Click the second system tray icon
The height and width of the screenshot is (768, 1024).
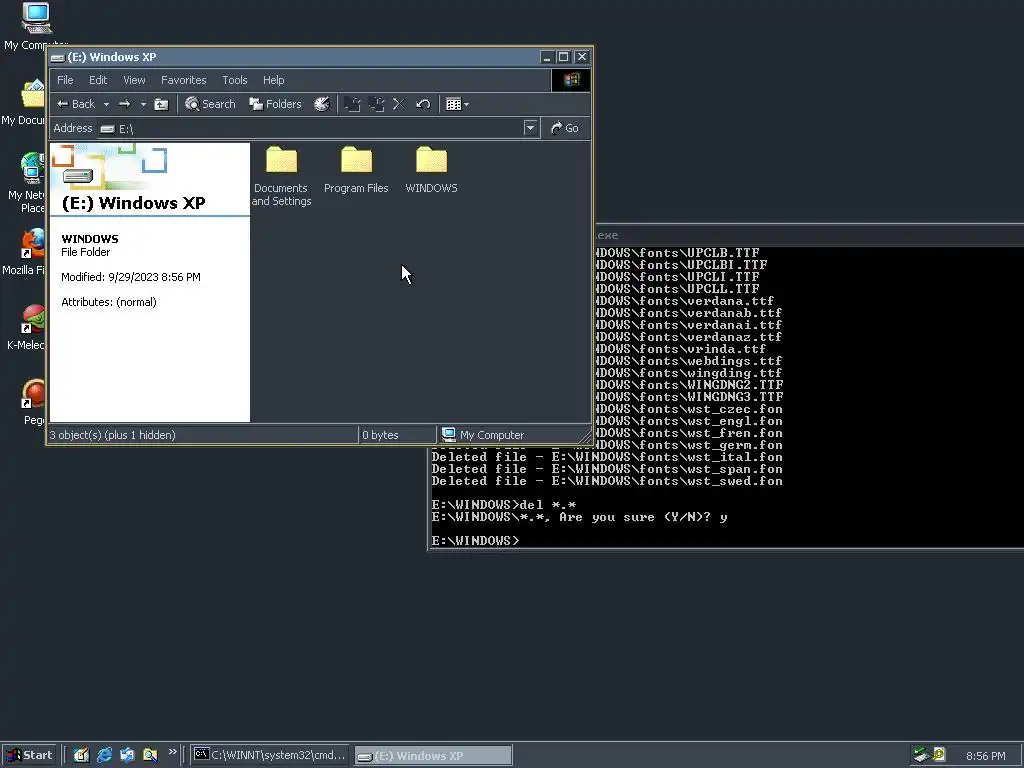(x=938, y=754)
